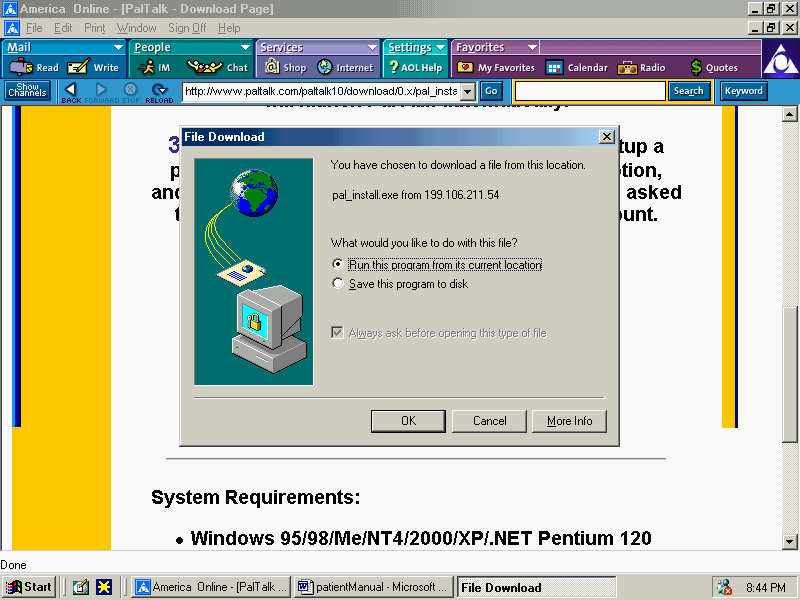
Task: Open the File menu
Action: click(34, 28)
